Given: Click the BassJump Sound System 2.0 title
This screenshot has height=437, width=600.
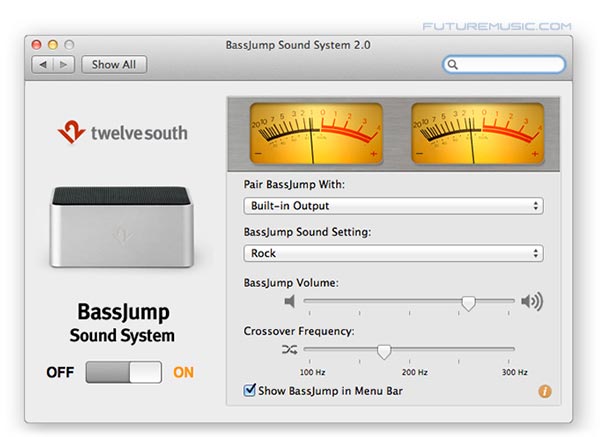Looking at the screenshot, I should [x=298, y=45].
